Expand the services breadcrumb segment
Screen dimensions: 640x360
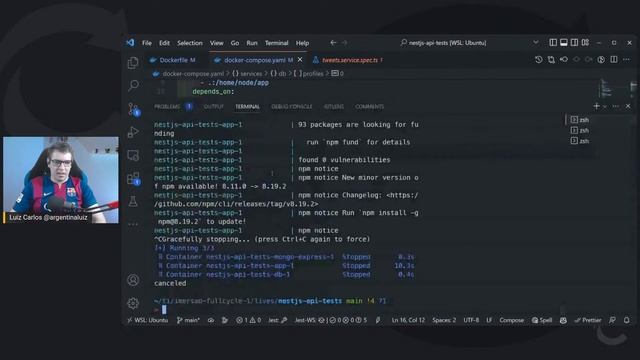[247, 73]
